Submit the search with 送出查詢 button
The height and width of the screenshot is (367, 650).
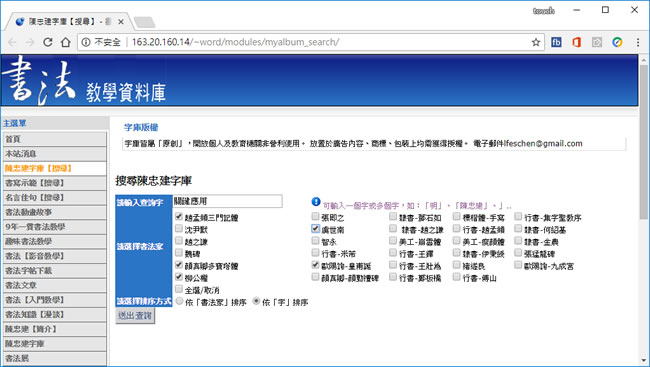coord(135,316)
